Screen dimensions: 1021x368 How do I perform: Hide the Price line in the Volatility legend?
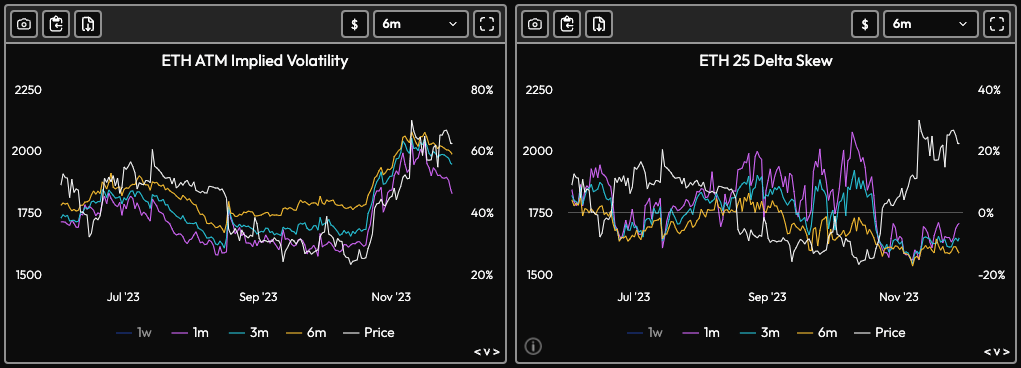pos(369,332)
